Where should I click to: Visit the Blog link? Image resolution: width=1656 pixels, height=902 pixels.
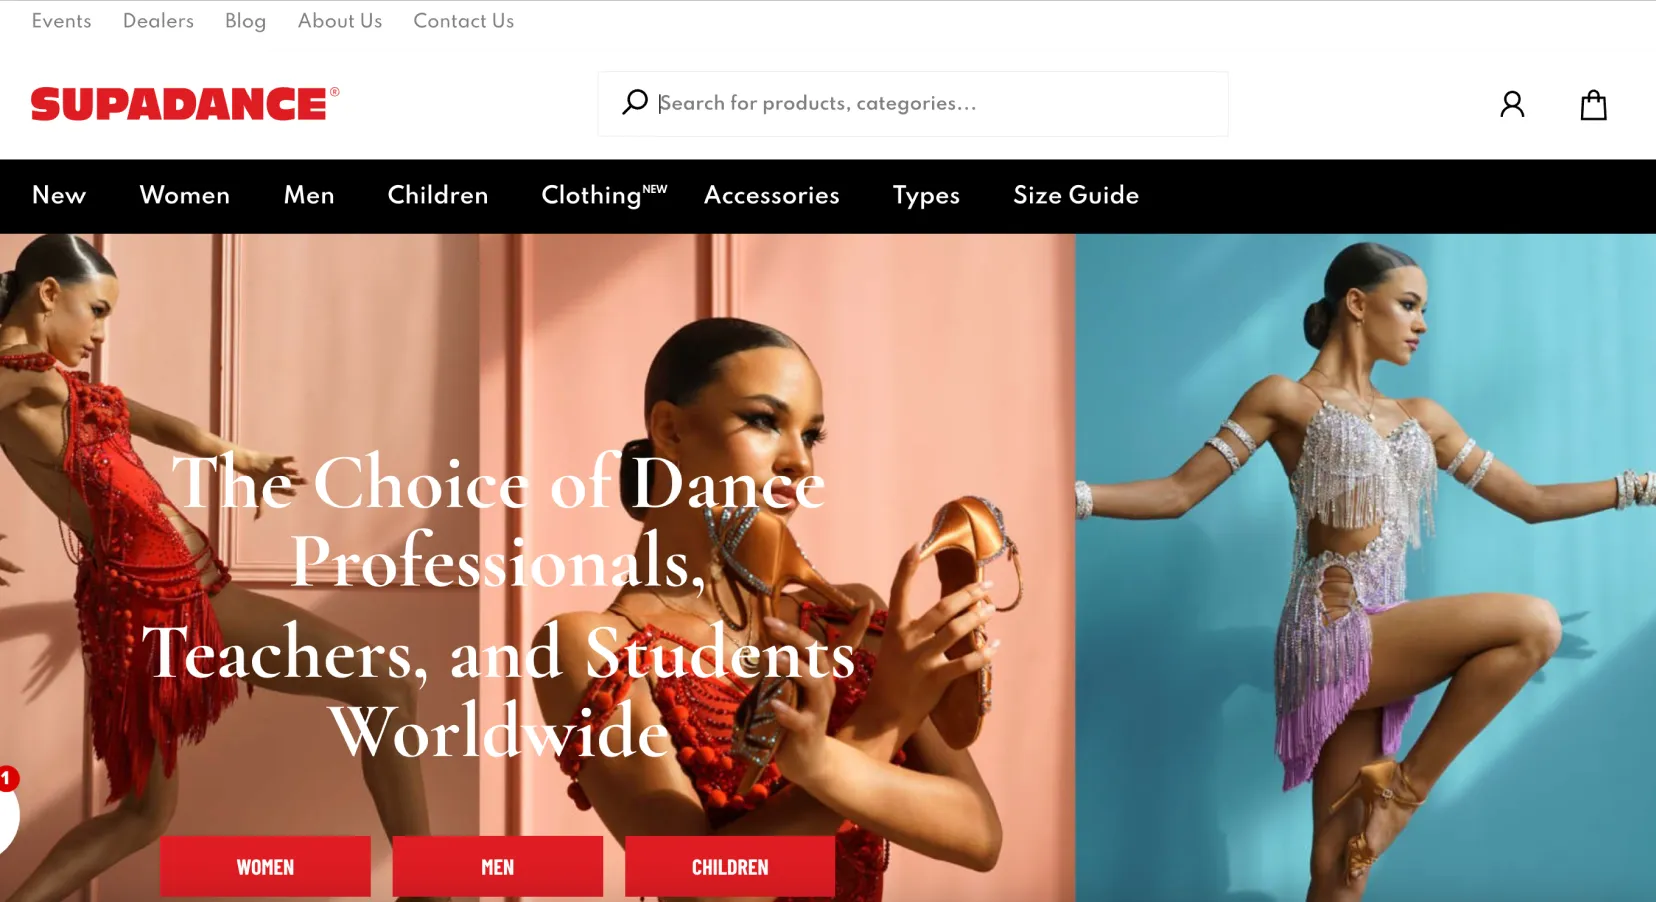coord(245,21)
